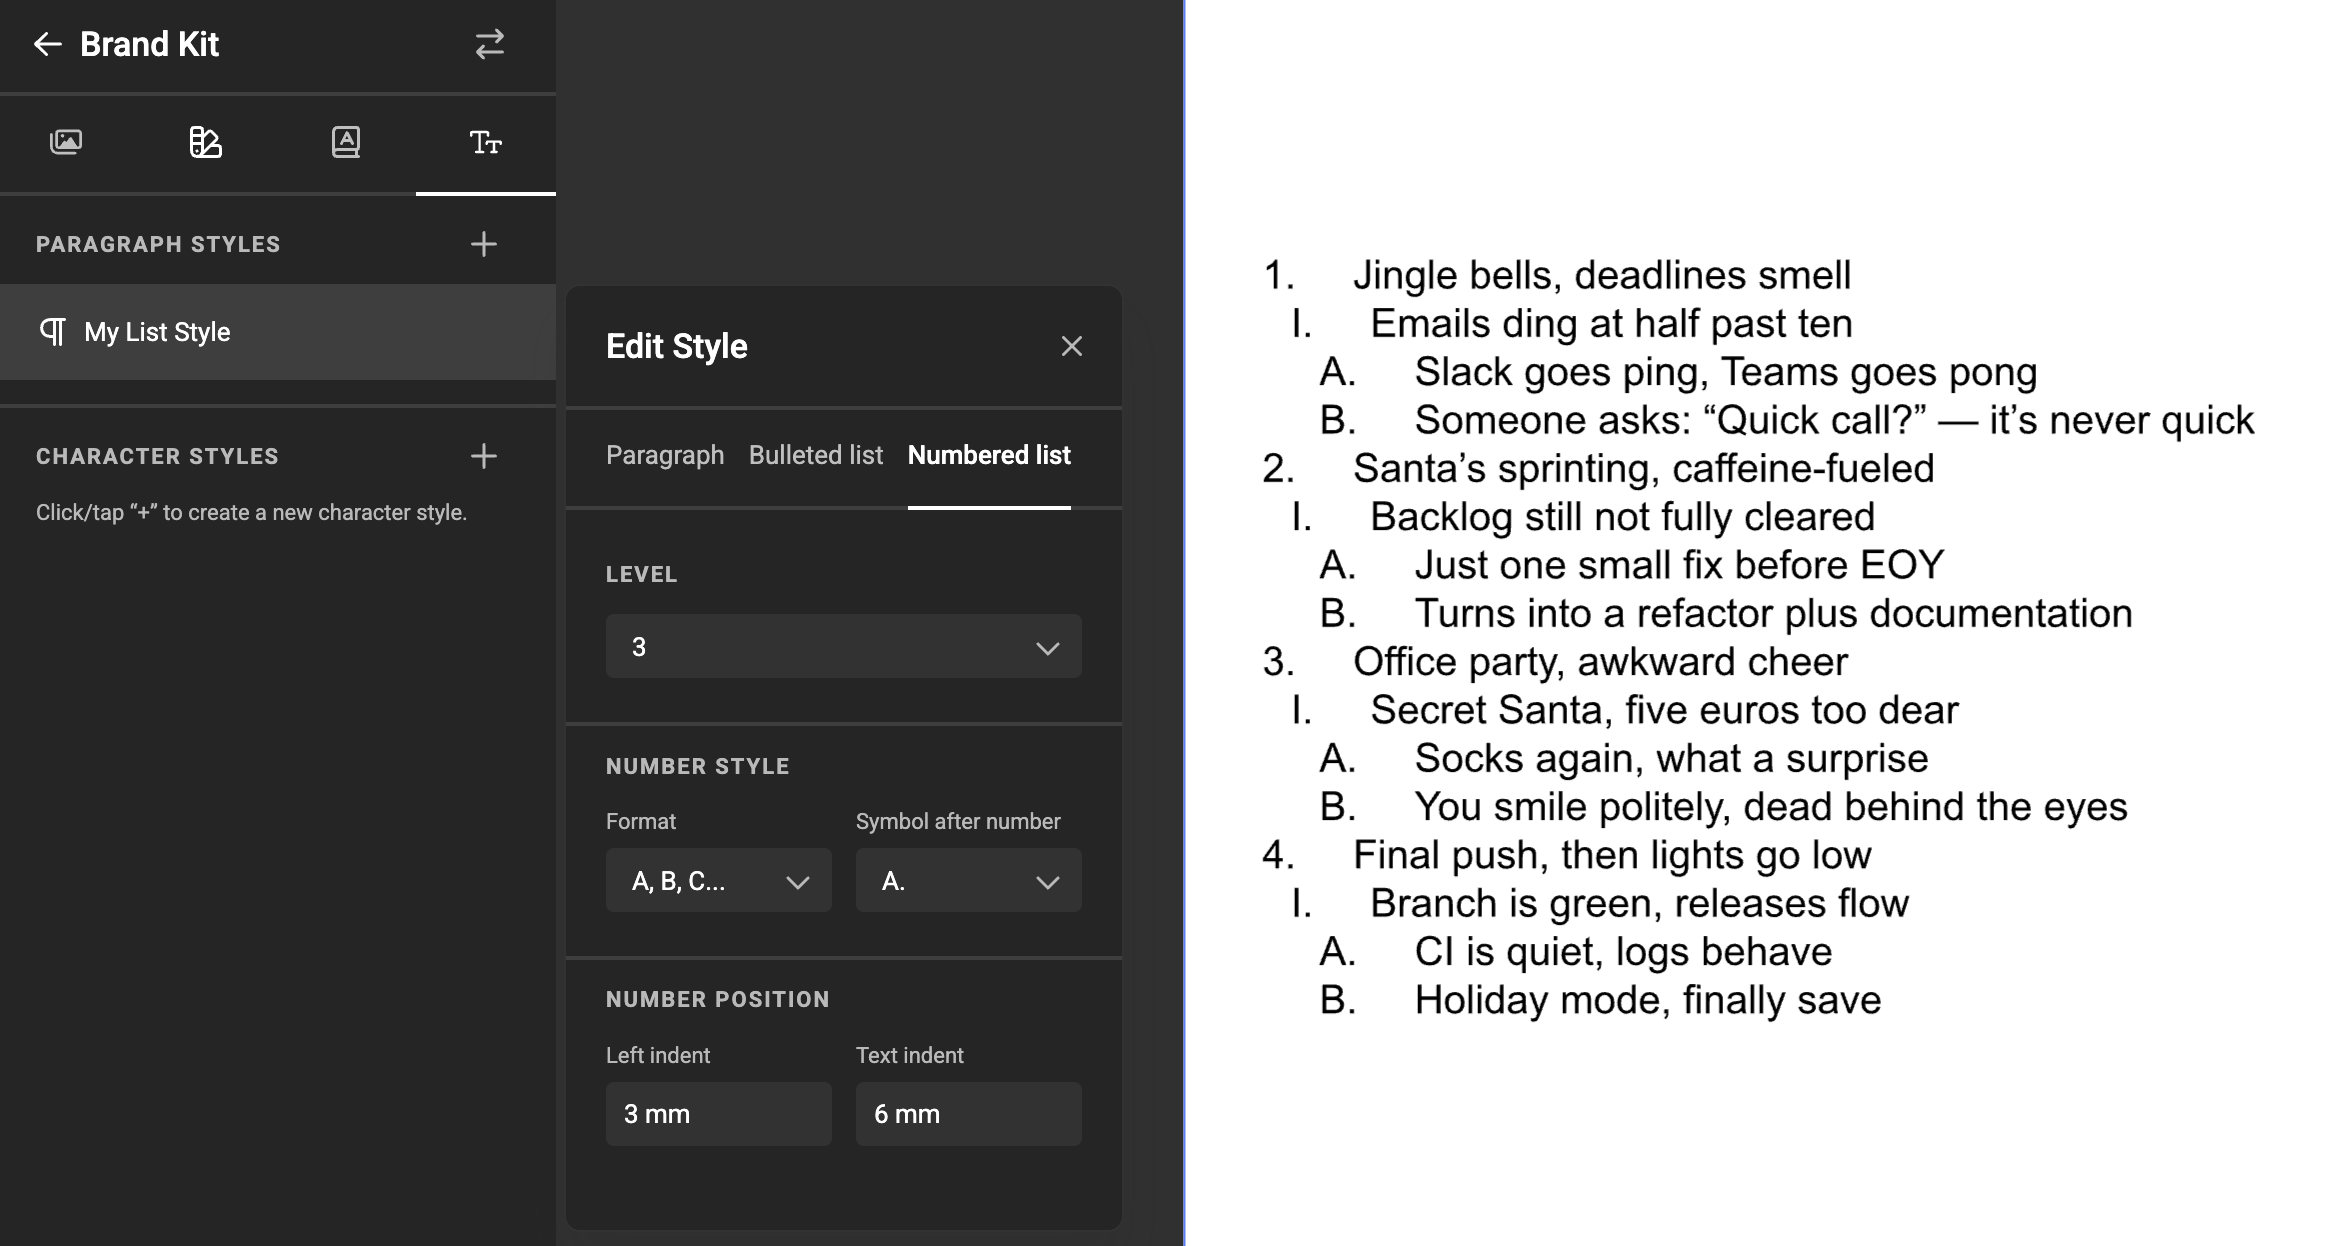
Task: Select the color palette tab icon
Action: pyautogui.click(x=205, y=143)
